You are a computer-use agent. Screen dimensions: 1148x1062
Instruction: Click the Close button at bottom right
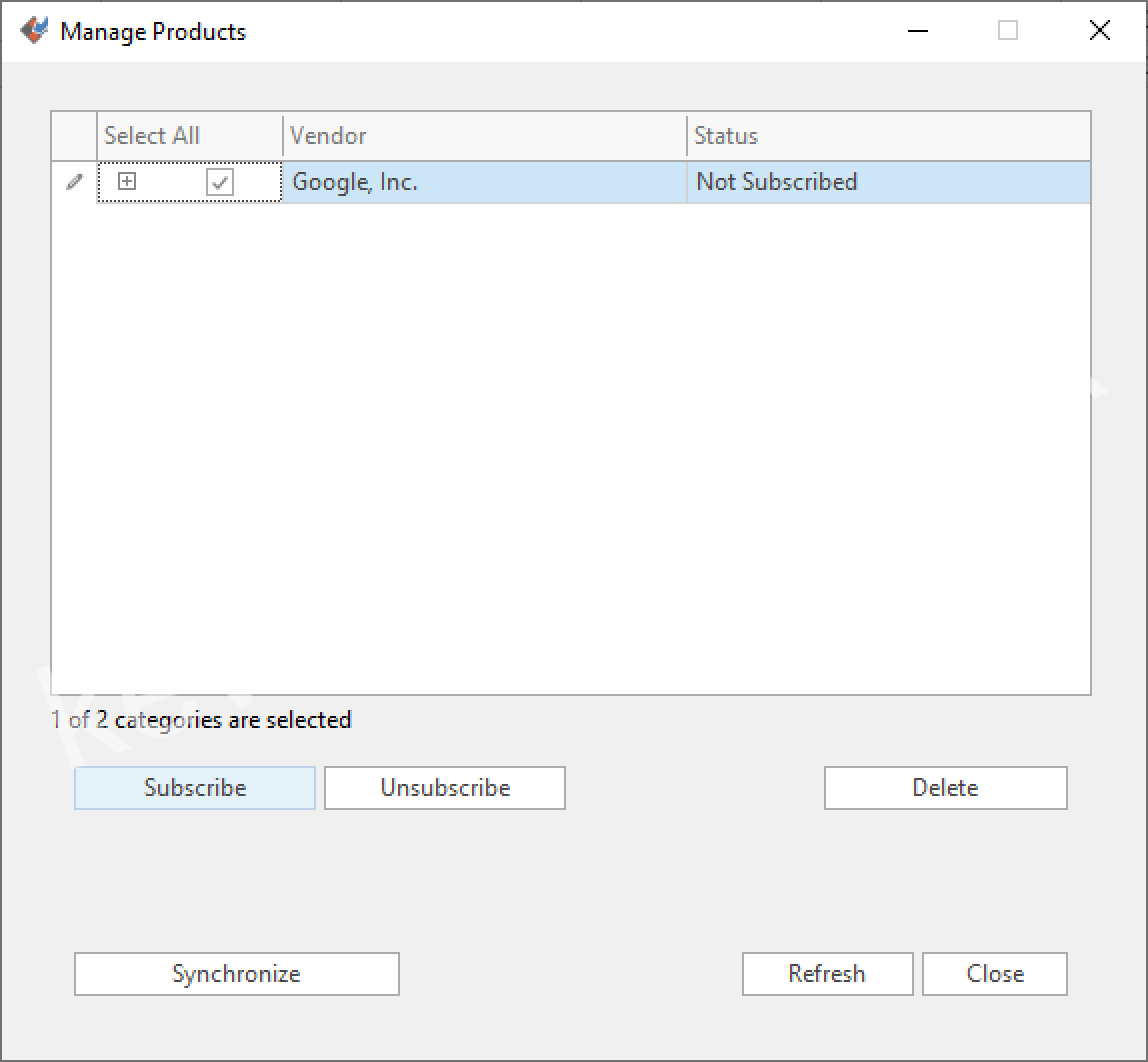tap(994, 974)
